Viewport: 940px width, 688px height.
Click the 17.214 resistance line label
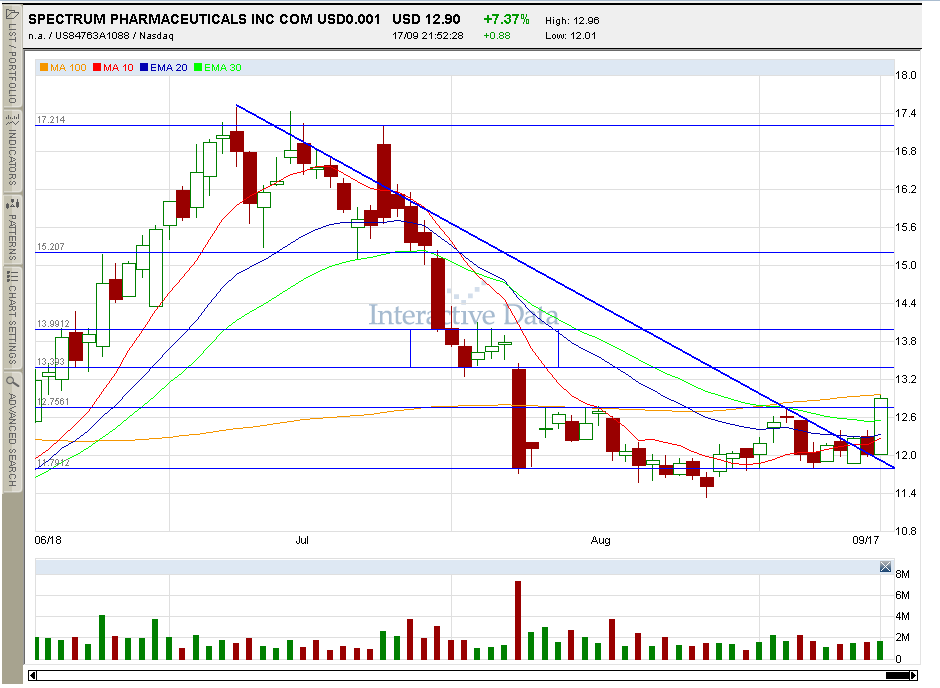[x=51, y=119]
